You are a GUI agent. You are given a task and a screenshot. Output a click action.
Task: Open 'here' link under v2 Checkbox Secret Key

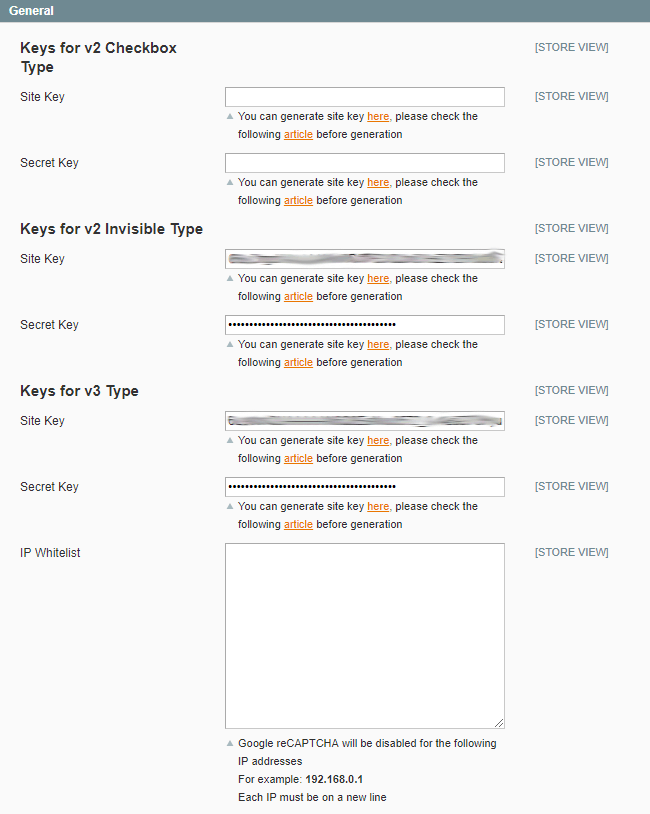pos(378,183)
